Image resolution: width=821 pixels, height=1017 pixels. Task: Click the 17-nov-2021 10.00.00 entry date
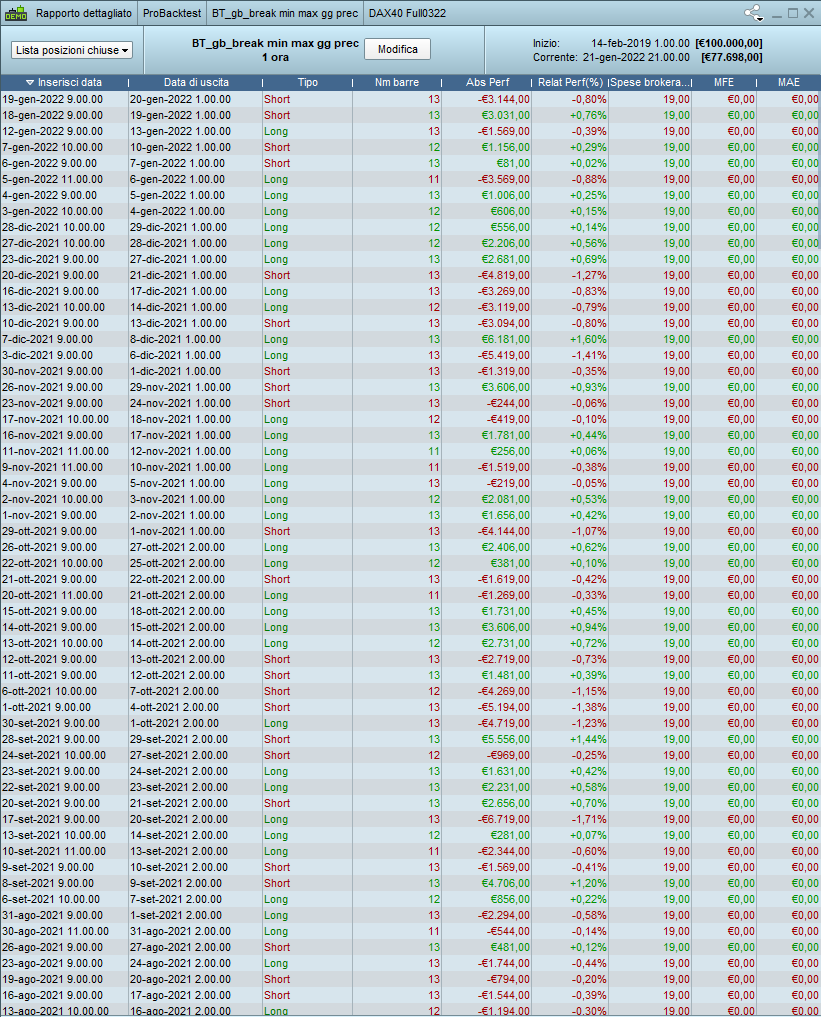click(56, 420)
